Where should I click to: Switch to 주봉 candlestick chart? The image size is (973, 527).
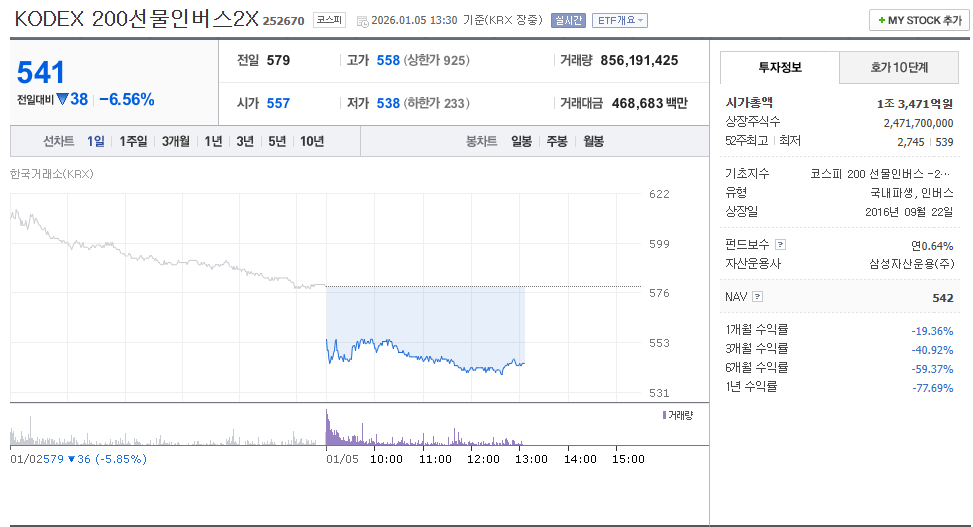(x=557, y=141)
